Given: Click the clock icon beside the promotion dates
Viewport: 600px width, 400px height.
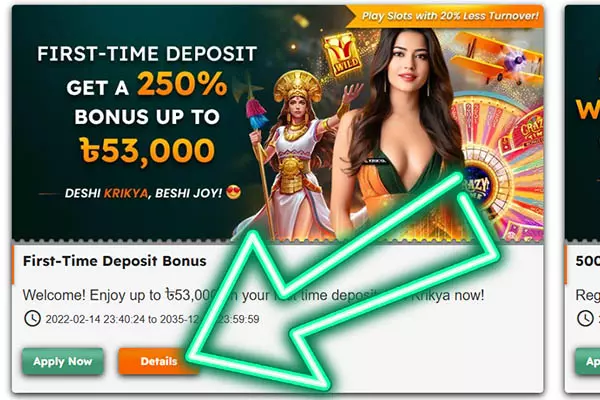Looking at the screenshot, I should coord(32,318).
